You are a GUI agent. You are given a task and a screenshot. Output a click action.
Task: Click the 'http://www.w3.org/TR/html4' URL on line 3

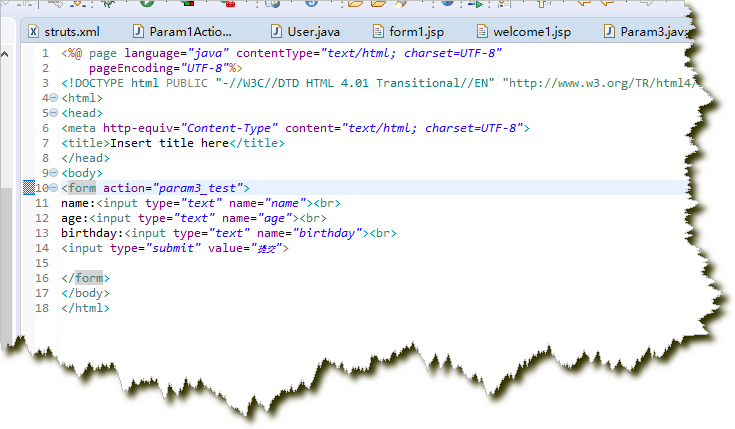click(x=600, y=83)
